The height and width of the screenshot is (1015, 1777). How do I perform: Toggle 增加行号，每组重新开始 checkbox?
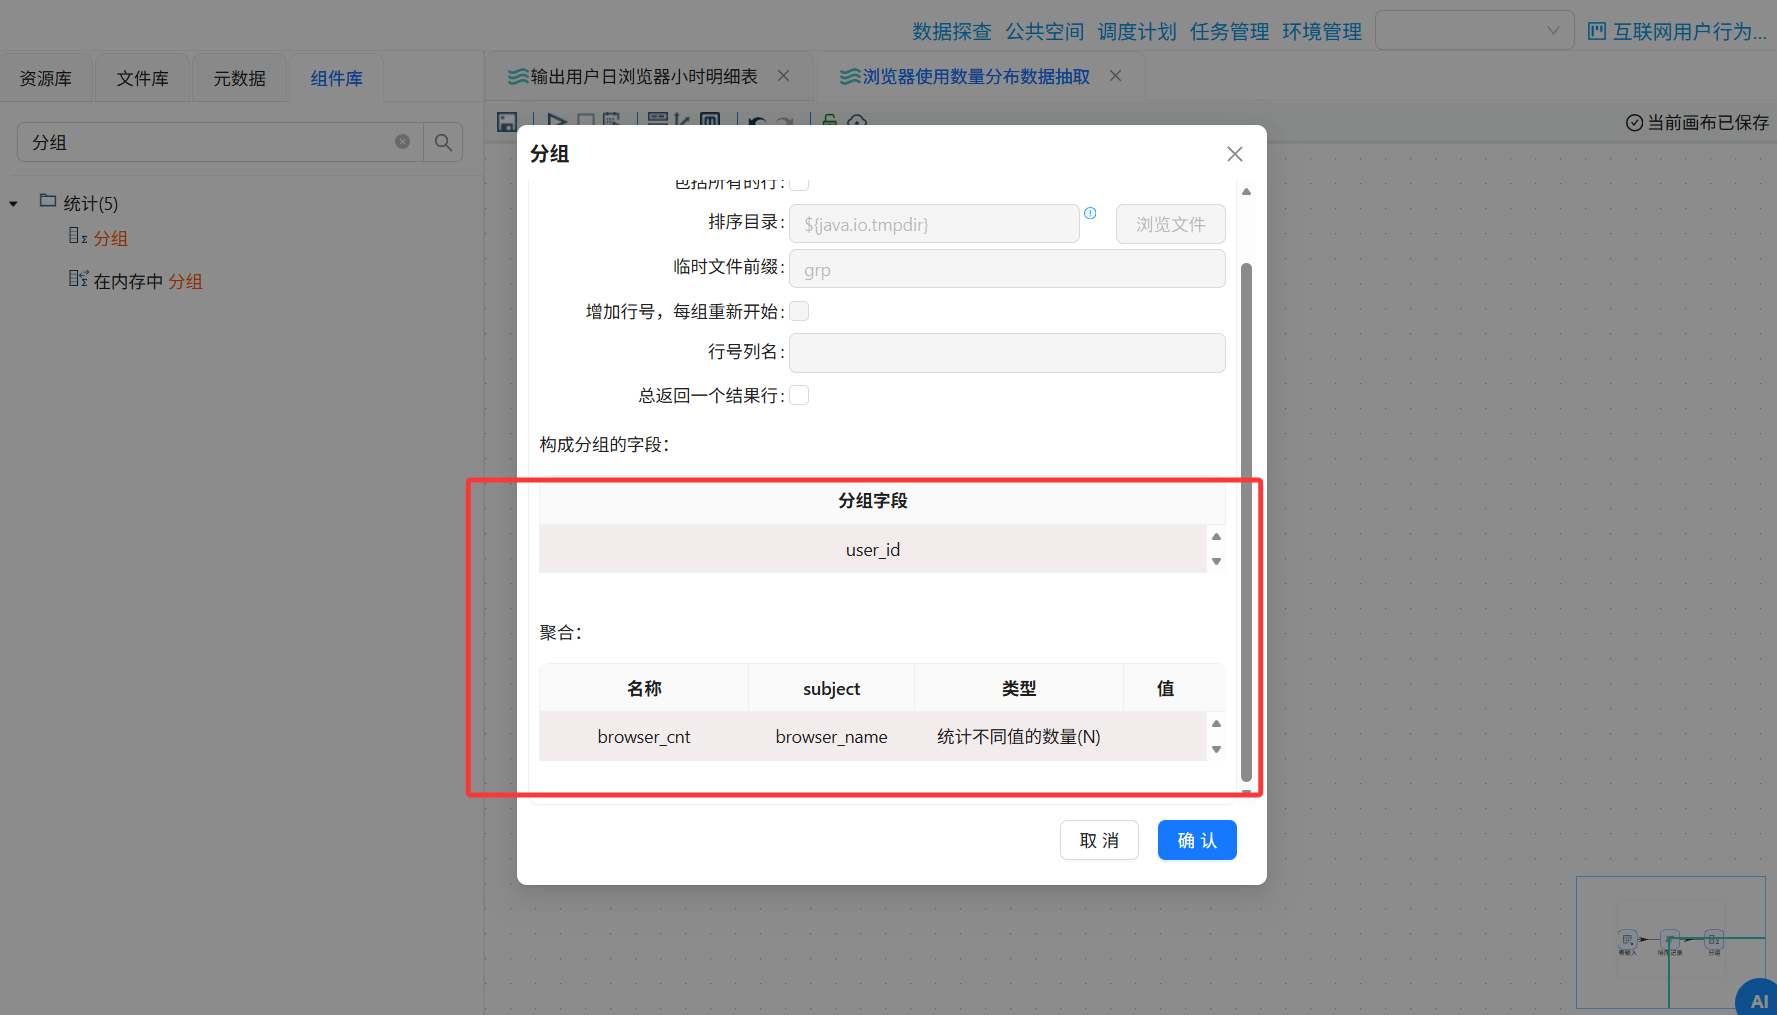(x=799, y=311)
